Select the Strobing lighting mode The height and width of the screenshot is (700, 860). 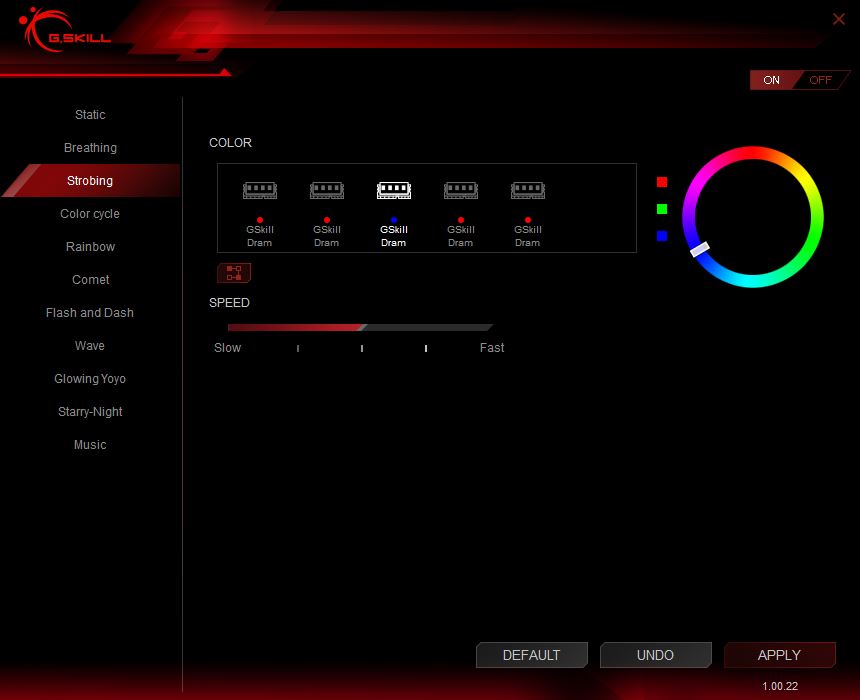tap(90, 180)
